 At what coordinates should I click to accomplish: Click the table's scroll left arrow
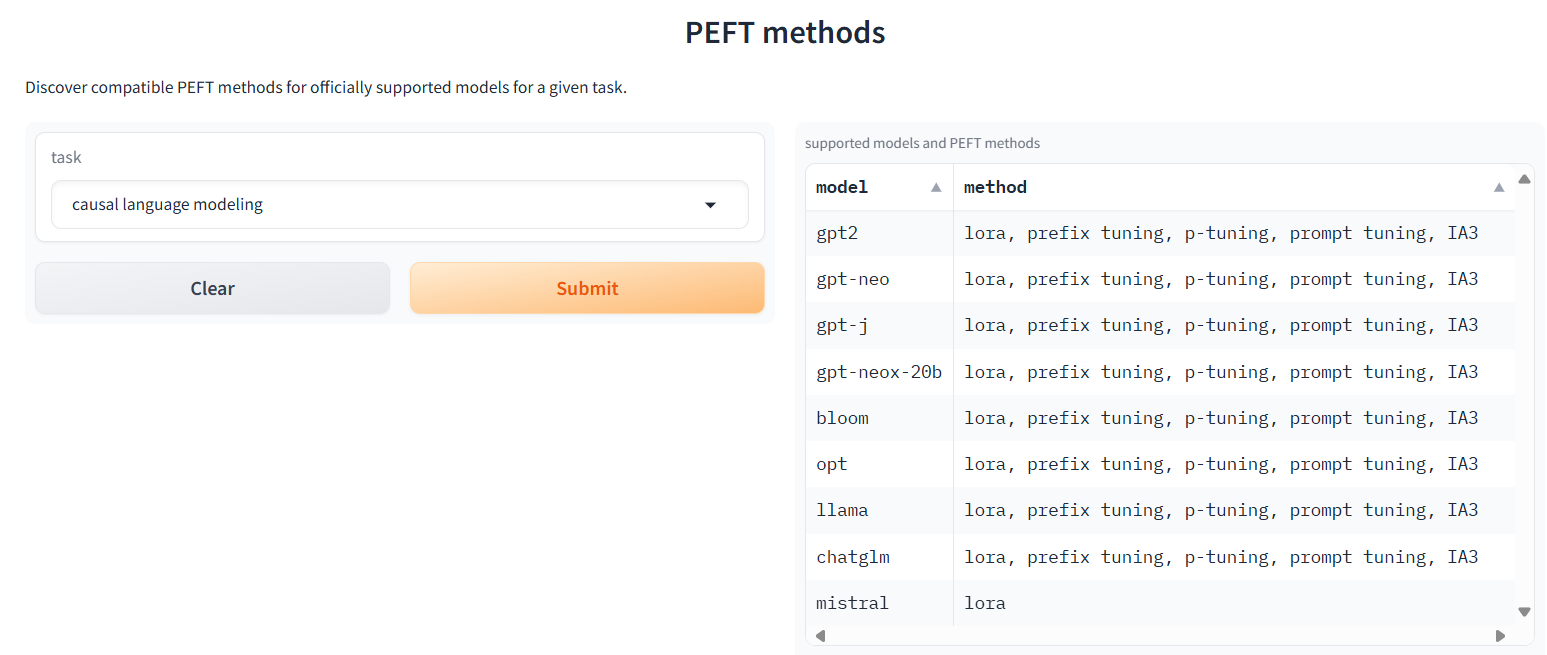click(821, 635)
